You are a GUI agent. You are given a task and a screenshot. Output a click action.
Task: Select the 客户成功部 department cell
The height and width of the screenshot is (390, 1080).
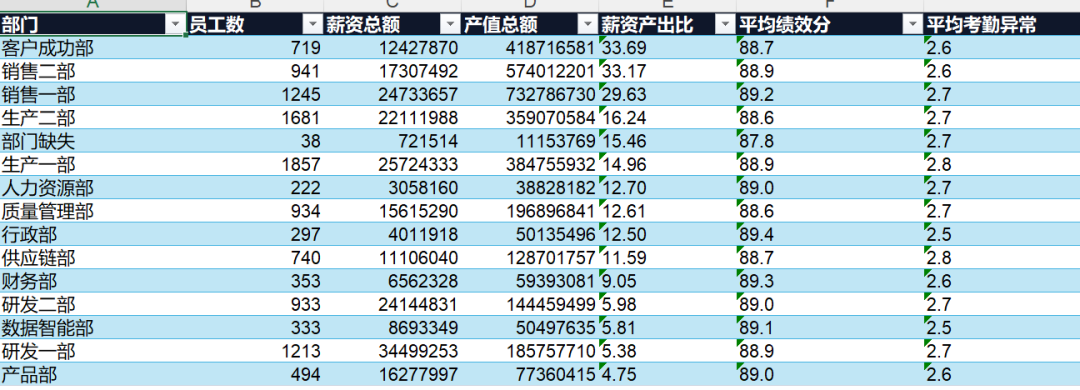[93, 48]
